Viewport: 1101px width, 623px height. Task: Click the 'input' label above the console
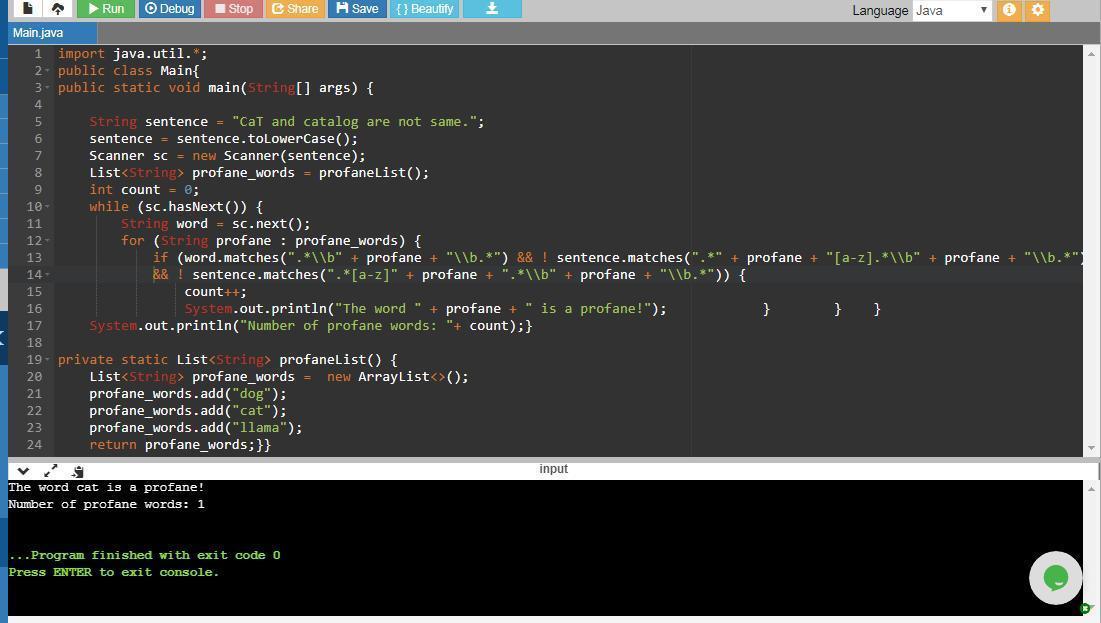[x=553, y=468]
